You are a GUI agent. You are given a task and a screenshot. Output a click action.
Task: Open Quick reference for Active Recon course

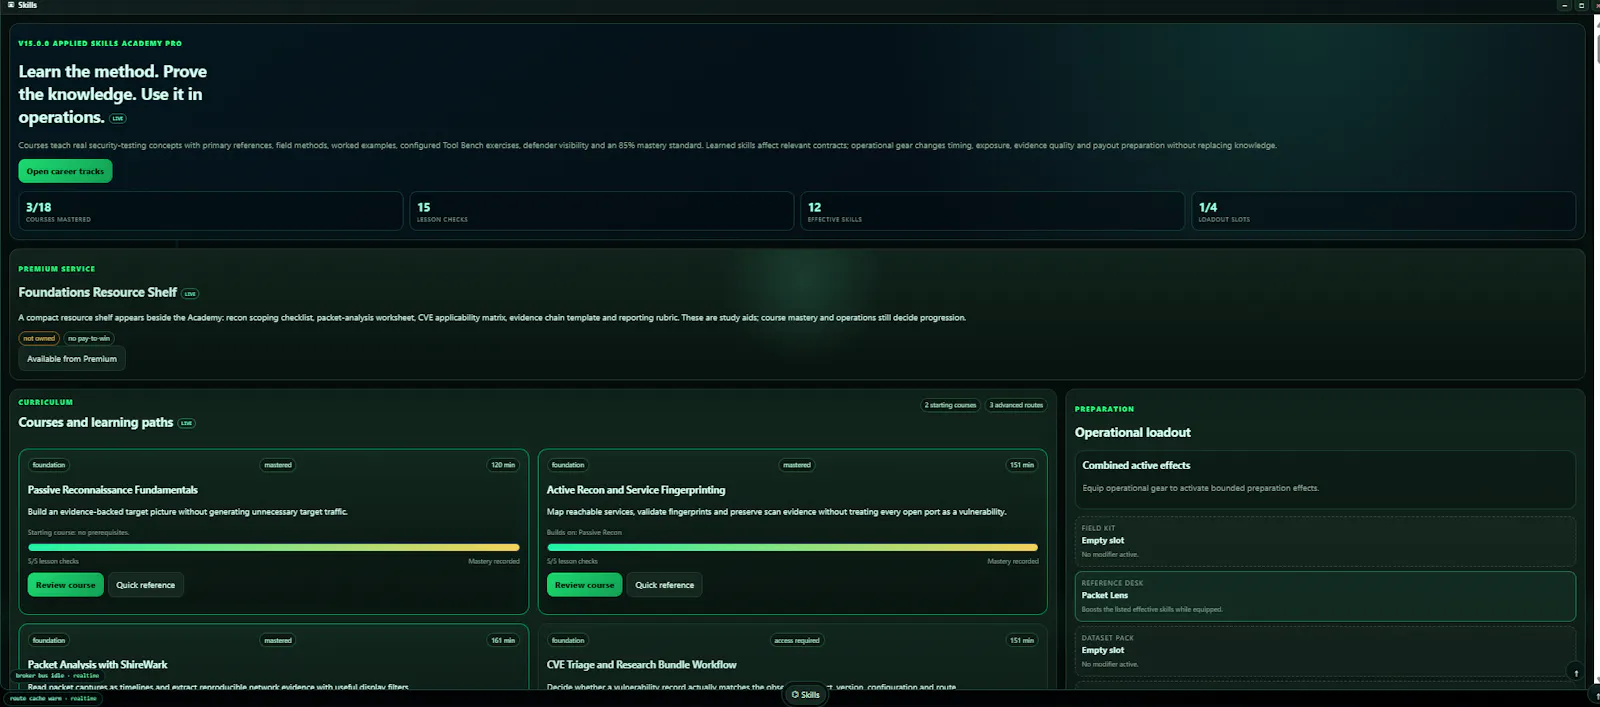click(x=665, y=585)
